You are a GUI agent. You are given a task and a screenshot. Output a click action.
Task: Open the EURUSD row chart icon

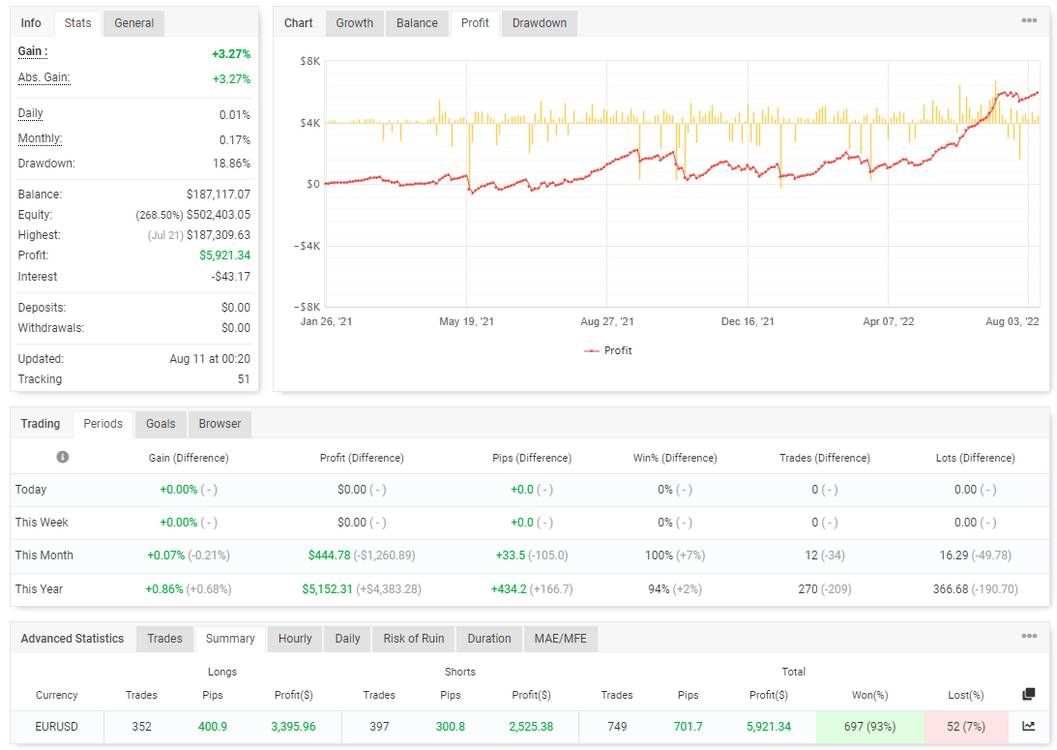pos(1028,726)
